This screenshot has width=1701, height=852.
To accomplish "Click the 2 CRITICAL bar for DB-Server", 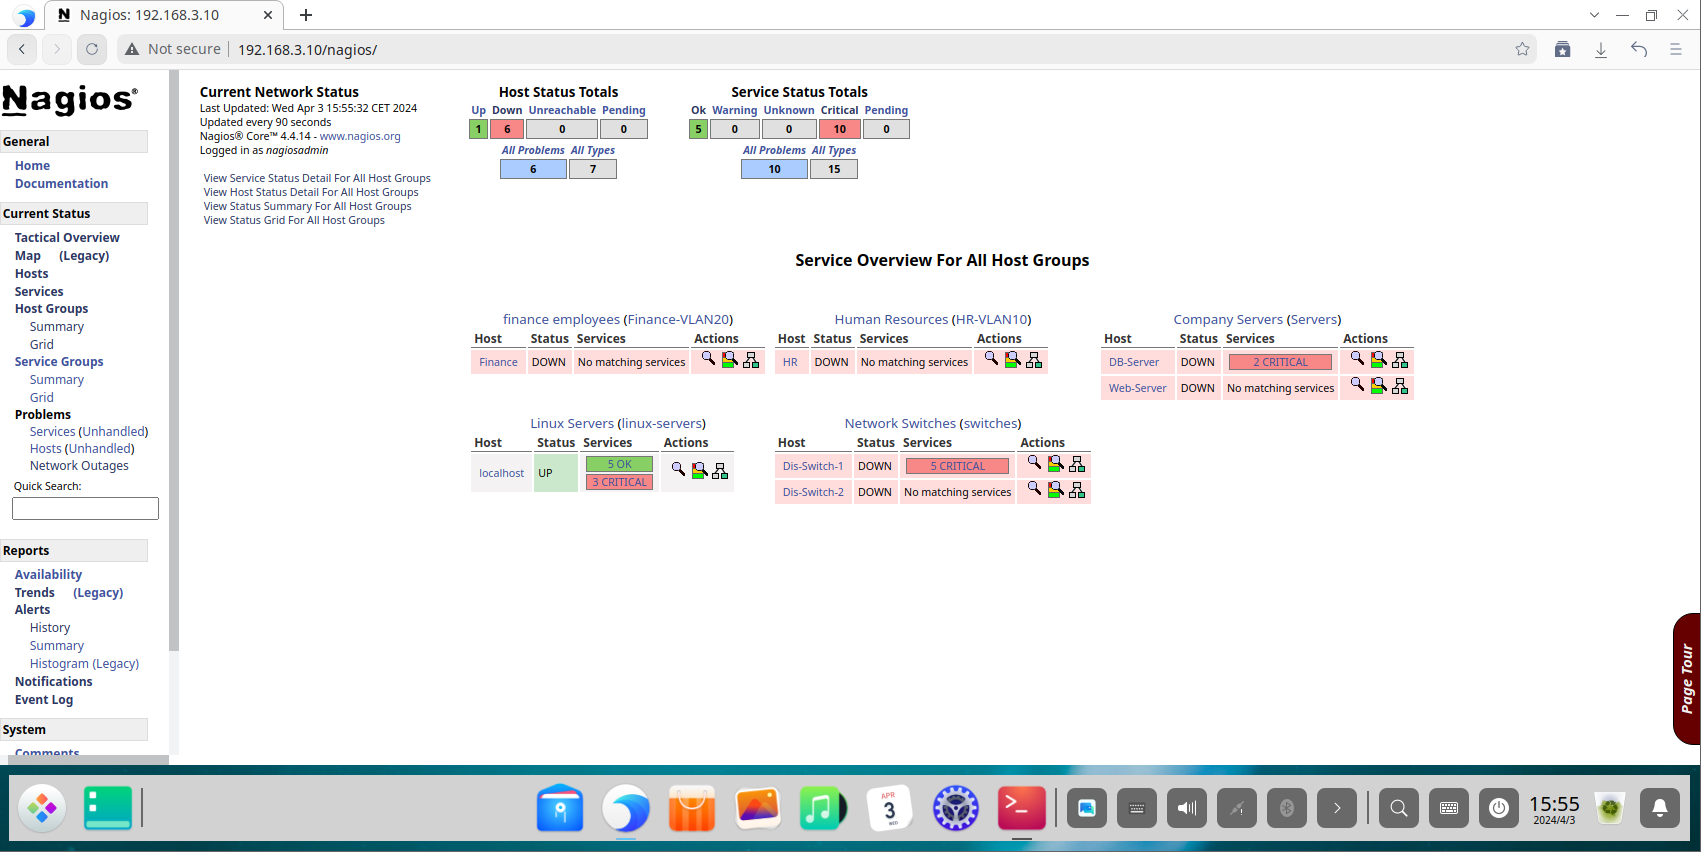I will tap(1280, 362).
